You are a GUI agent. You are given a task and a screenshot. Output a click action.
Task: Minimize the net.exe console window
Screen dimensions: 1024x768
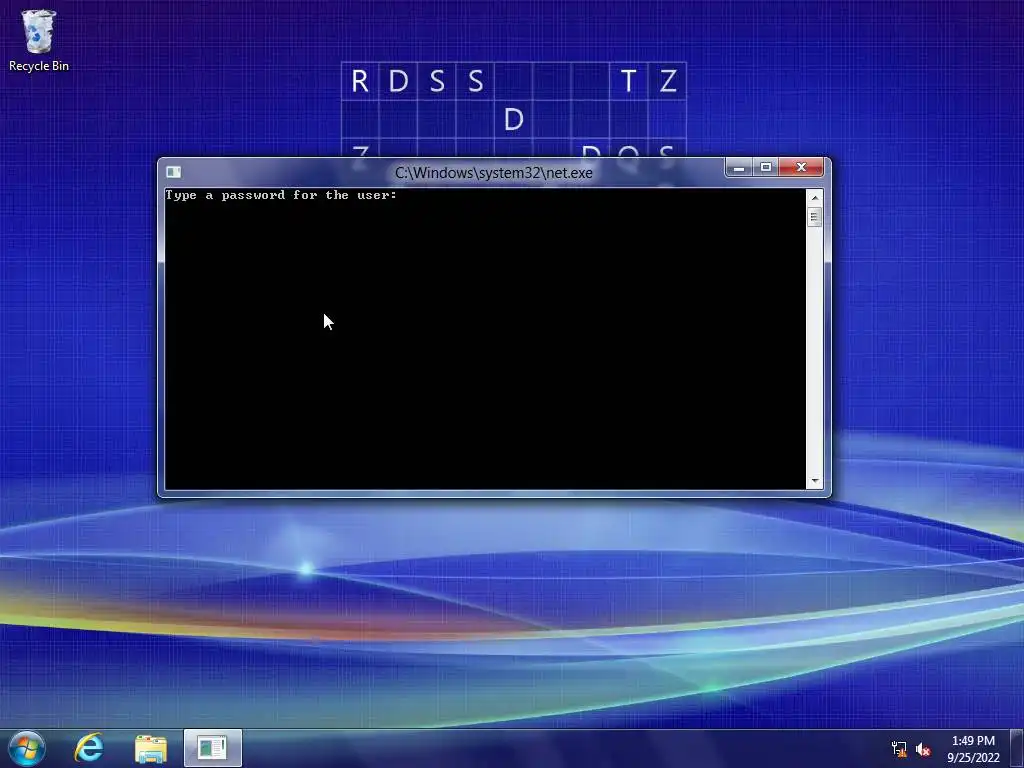(x=739, y=168)
